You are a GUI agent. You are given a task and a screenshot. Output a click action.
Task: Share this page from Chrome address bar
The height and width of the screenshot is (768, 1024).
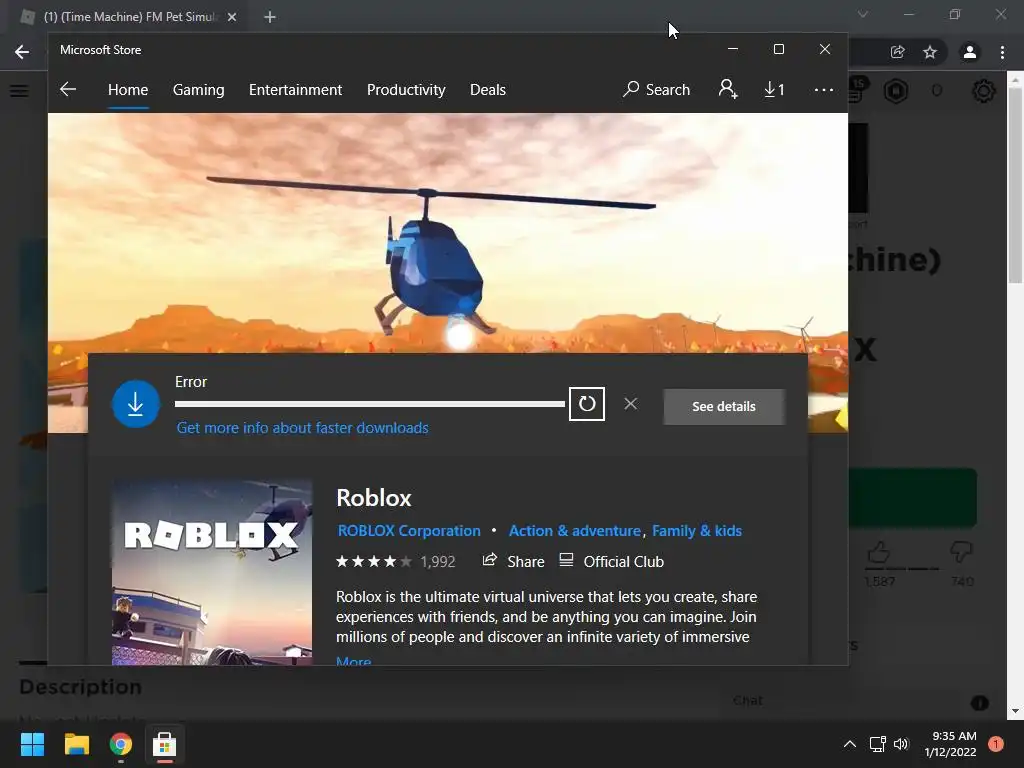click(897, 52)
